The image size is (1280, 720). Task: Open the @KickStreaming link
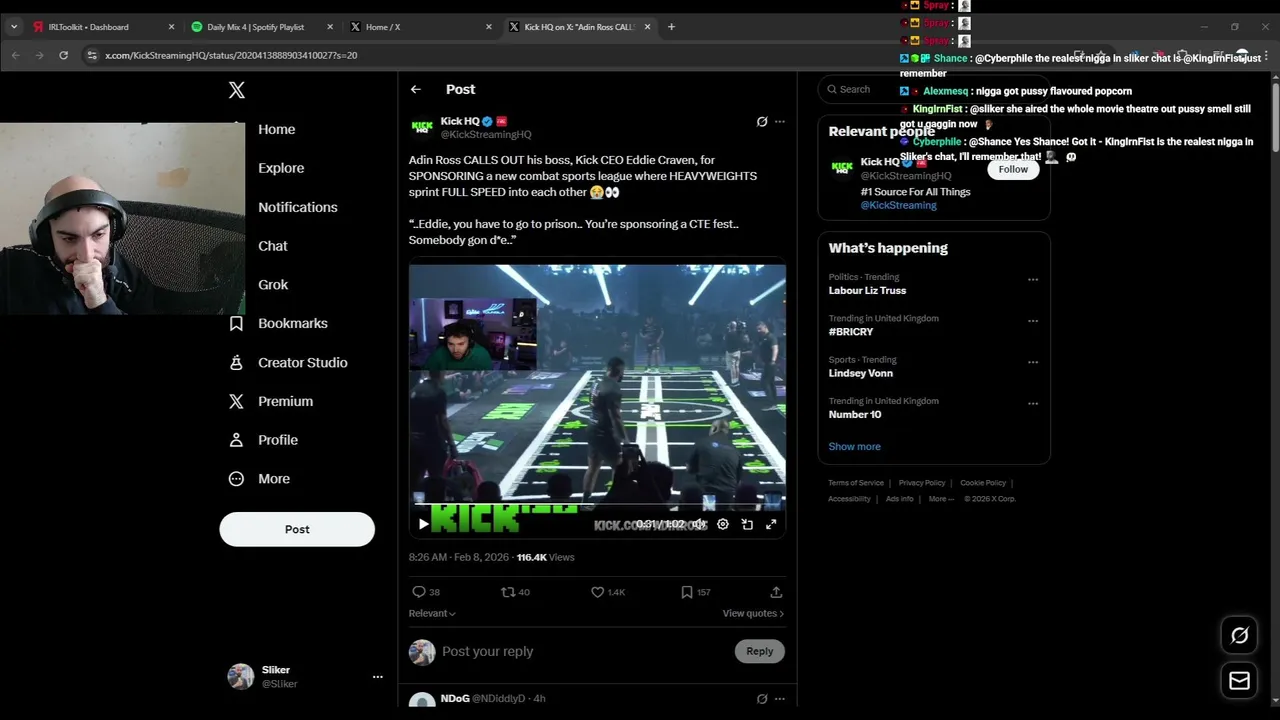tap(898, 205)
